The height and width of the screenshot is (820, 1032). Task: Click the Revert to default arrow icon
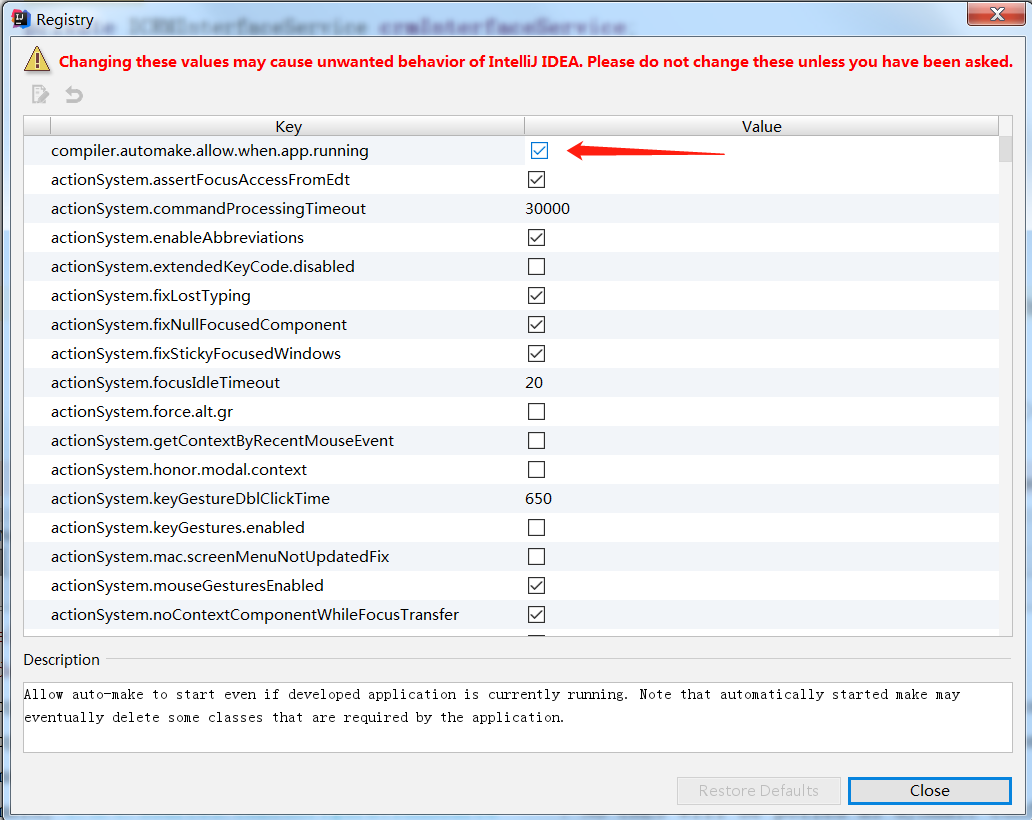73,95
